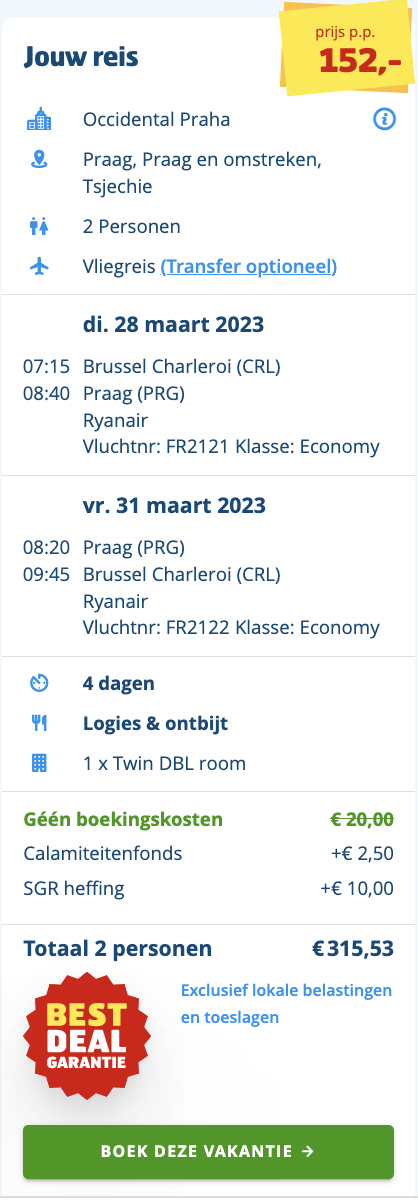Image resolution: width=418 pixels, height=1200 pixels.
Task: Click the Totaal 2 personen amount €315,53
Action: (353, 948)
